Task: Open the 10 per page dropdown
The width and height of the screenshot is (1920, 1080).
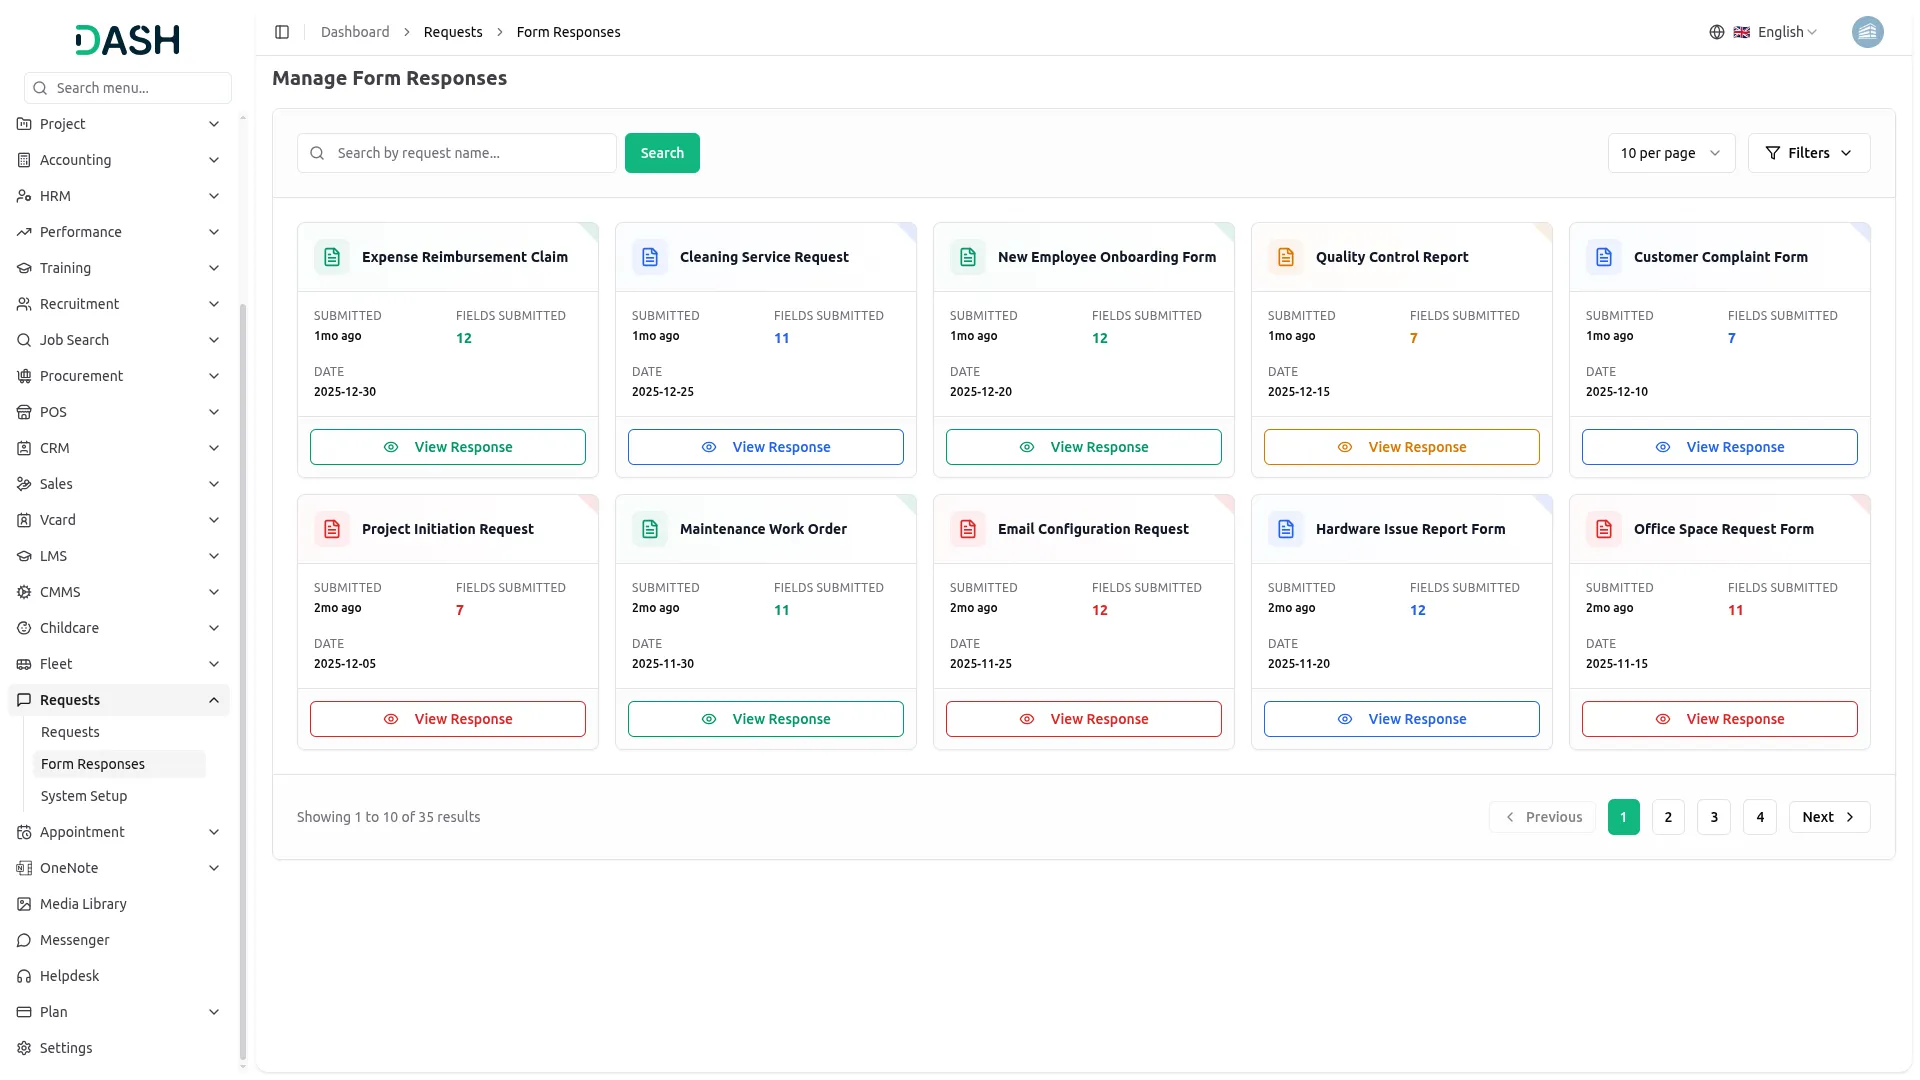Action: [x=1670, y=153]
